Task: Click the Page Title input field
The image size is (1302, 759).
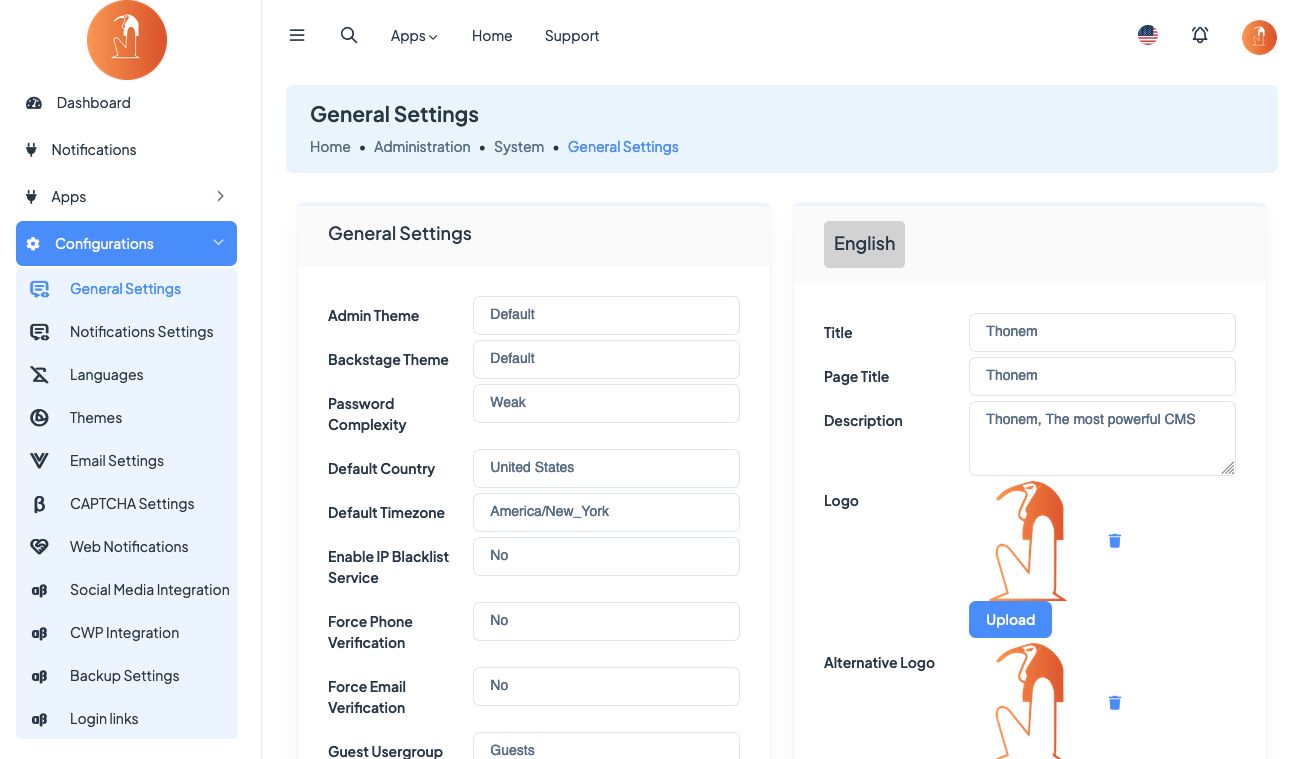Action: tap(1101, 376)
